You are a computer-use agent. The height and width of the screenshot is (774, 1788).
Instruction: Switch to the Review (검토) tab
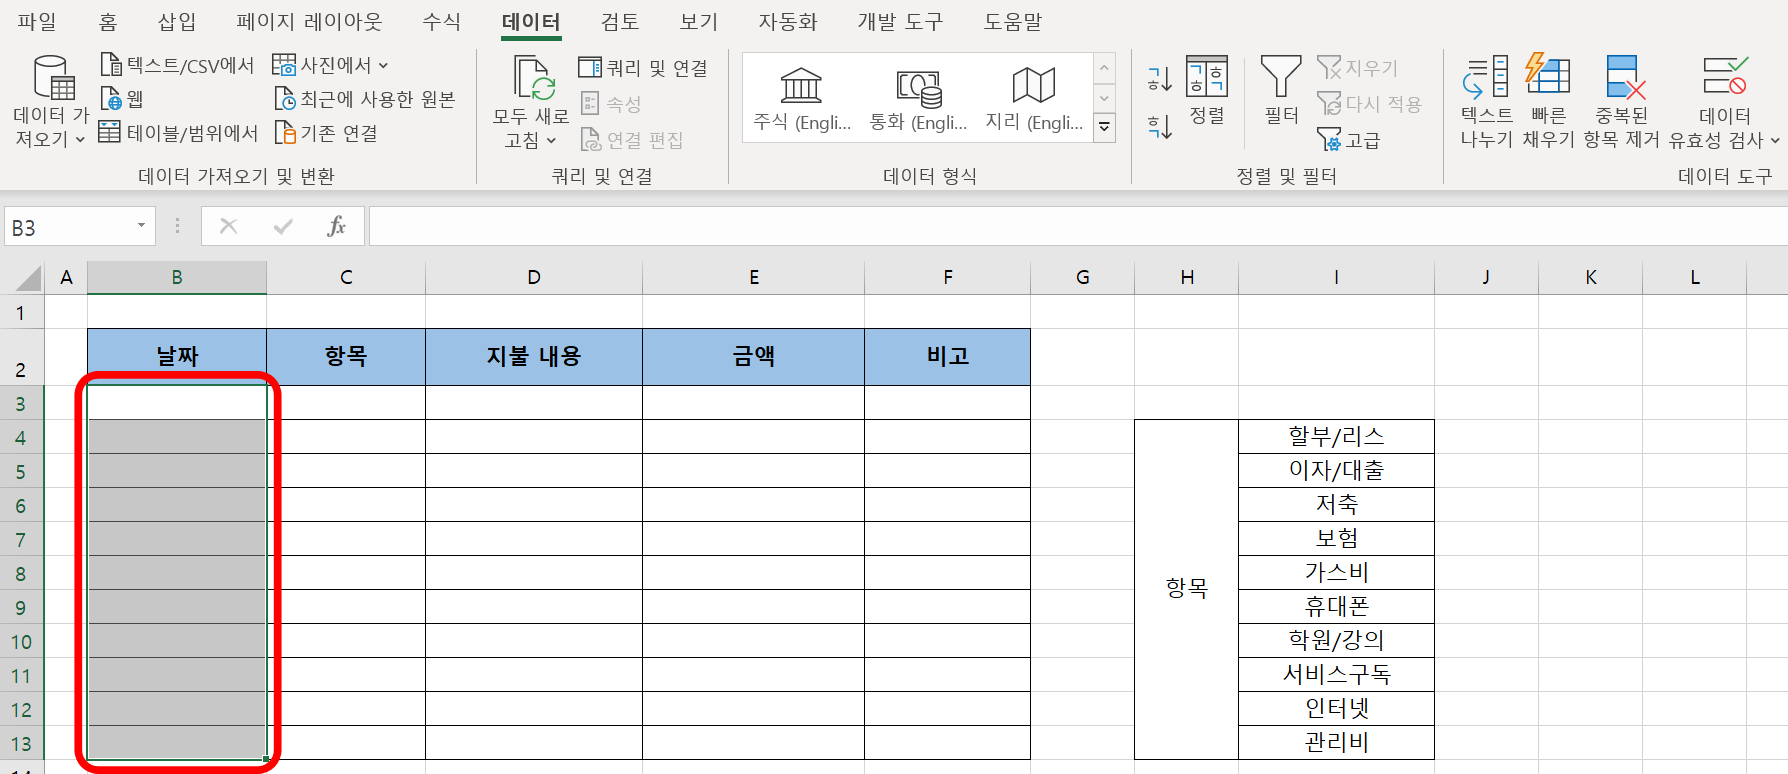[x=620, y=22]
